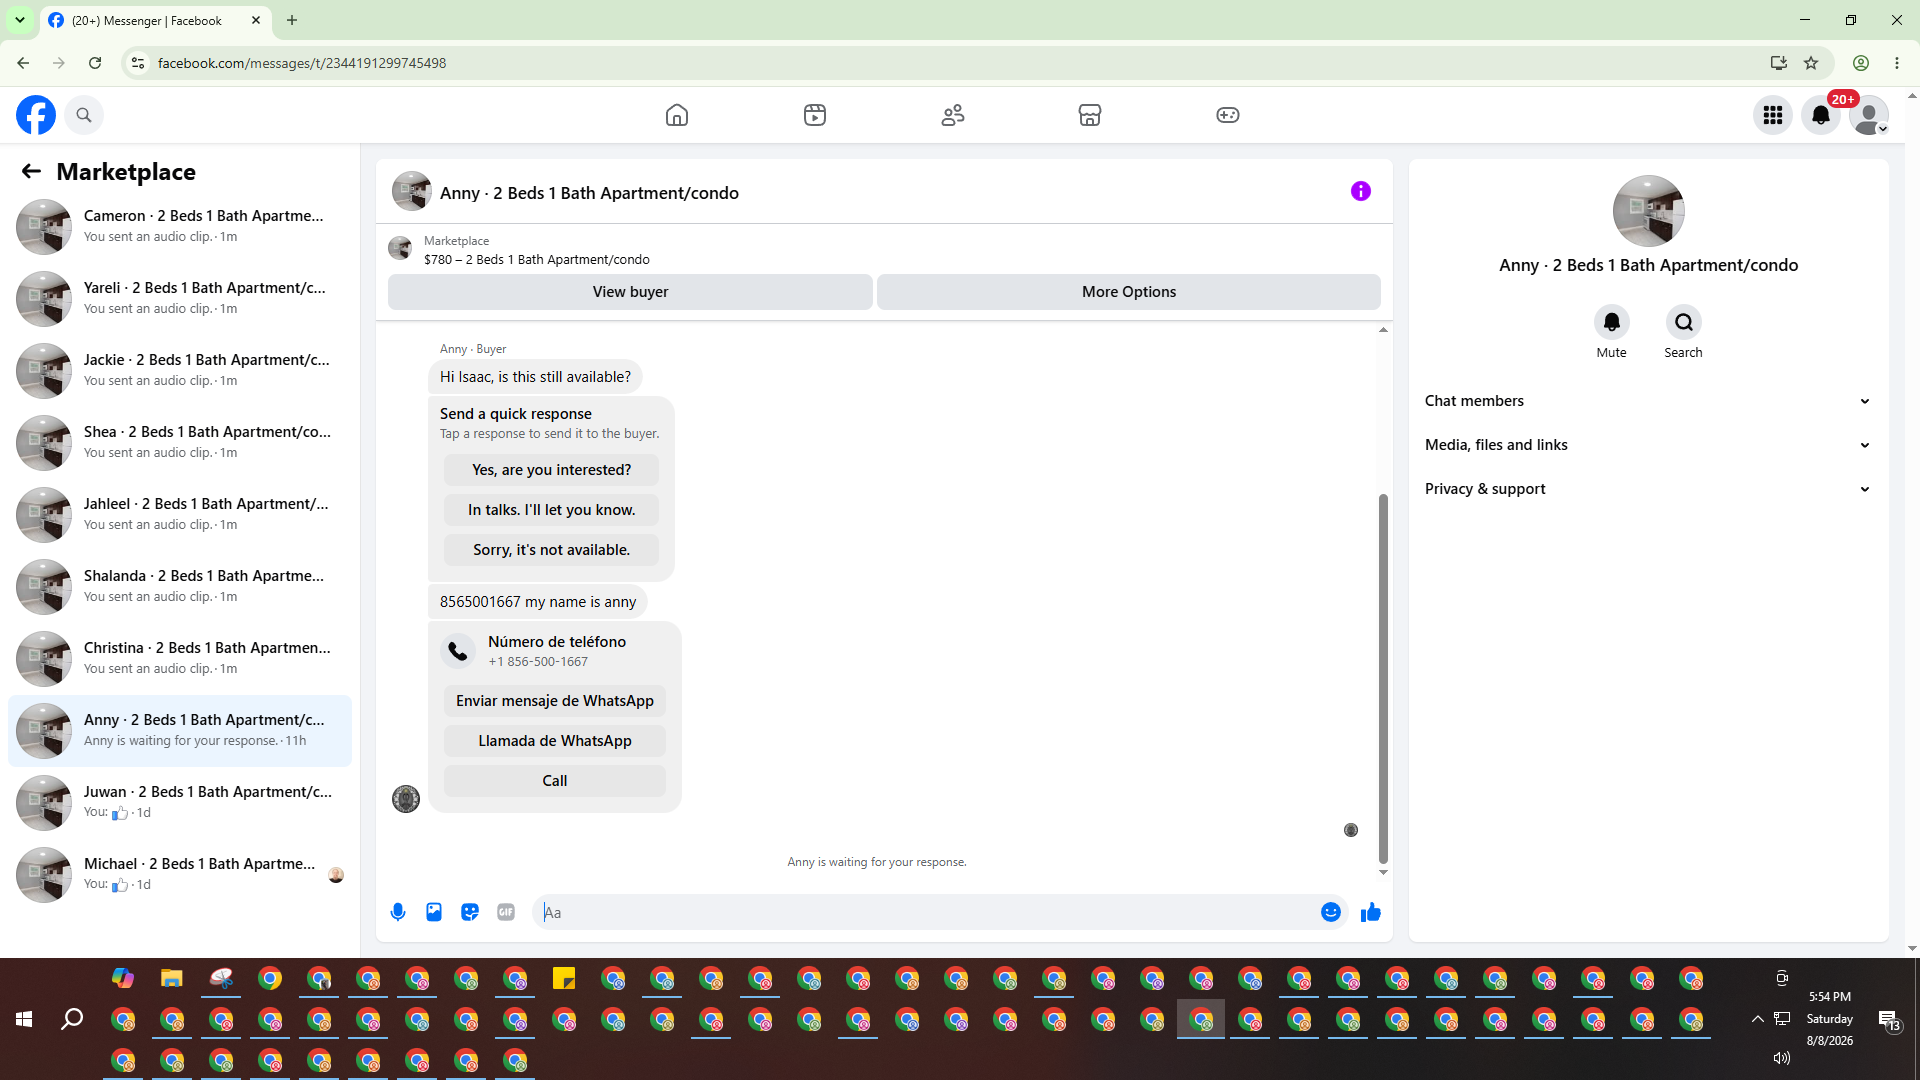Viewport: 1920px width, 1080px height.
Task: Click the View buyer button
Action: (x=630, y=292)
